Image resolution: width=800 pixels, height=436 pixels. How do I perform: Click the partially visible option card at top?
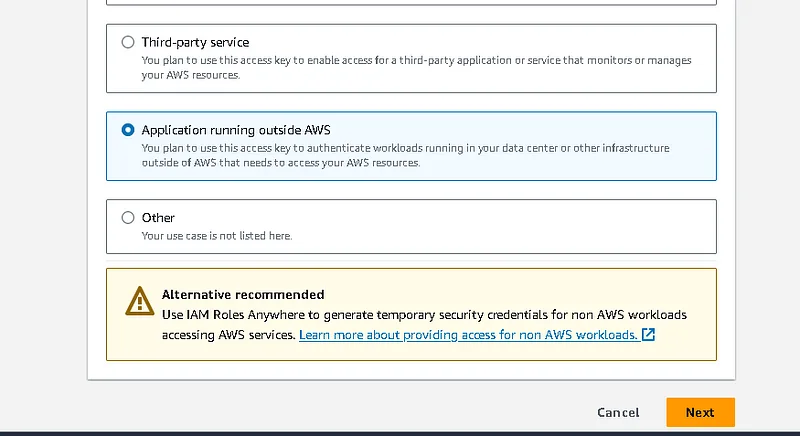click(411, 3)
